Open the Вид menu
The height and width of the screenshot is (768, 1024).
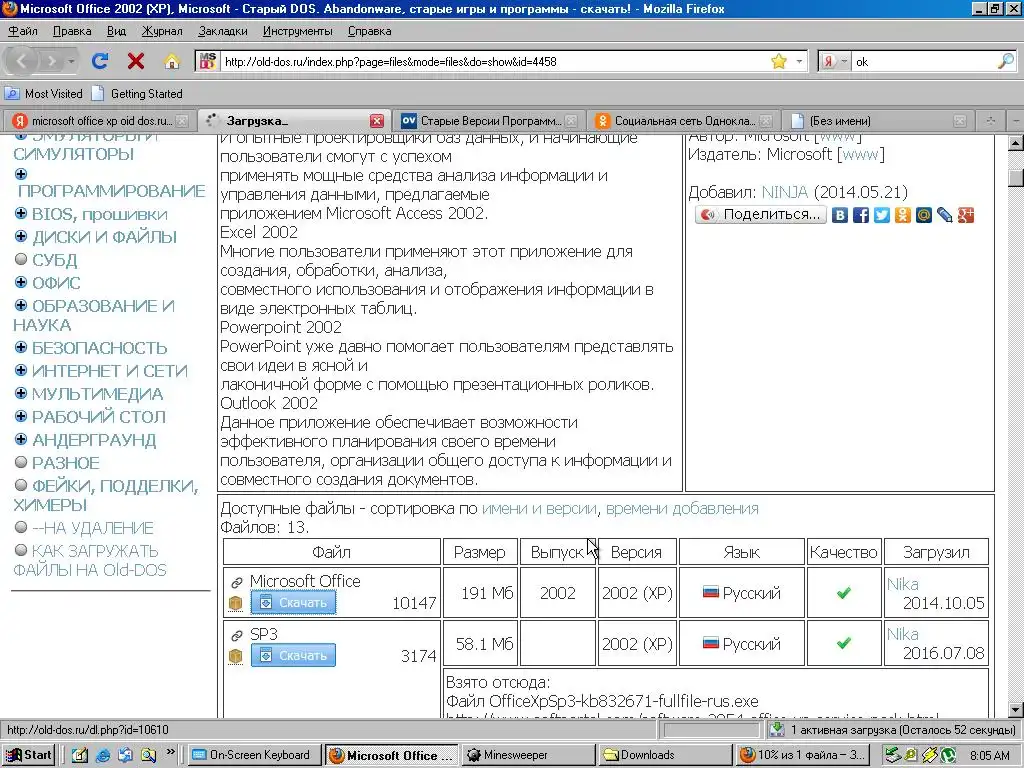(116, 31)
